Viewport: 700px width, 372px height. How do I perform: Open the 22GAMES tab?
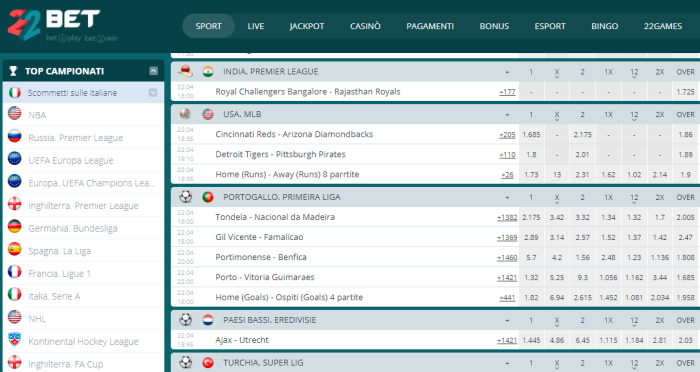click(662, 26)
